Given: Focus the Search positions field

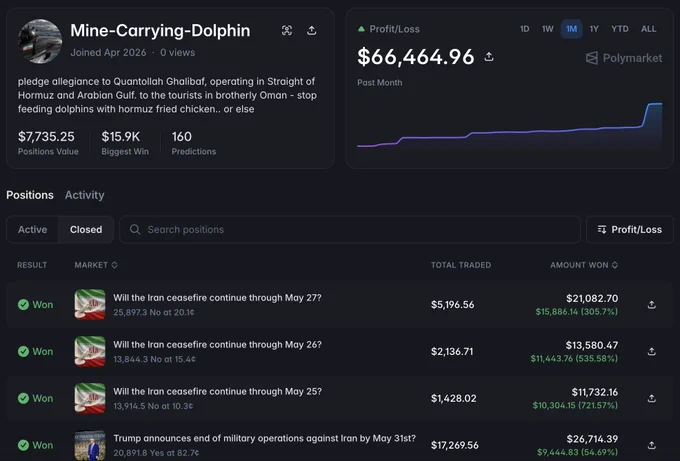Looking at the screenshot, I should [x=350, y=229].
